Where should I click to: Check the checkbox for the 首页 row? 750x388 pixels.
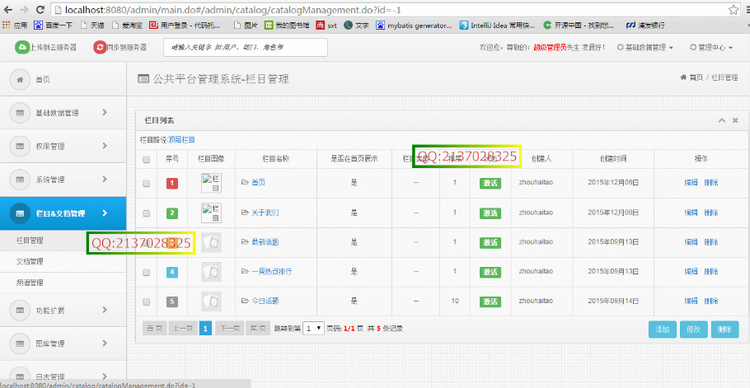(x=147, y=183)
